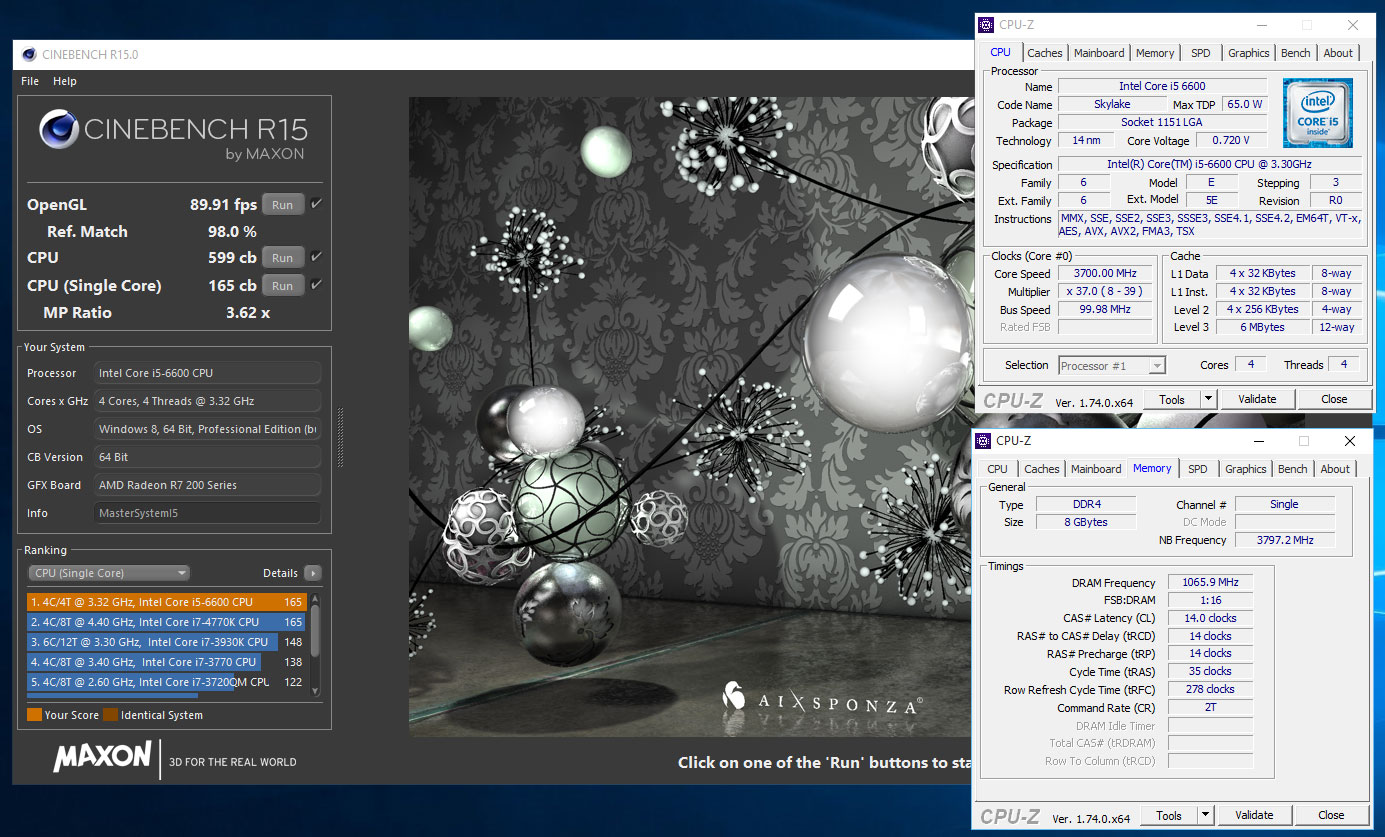Switch to Bench tab in lower CPU-Z

click(x=1293, y=469)
